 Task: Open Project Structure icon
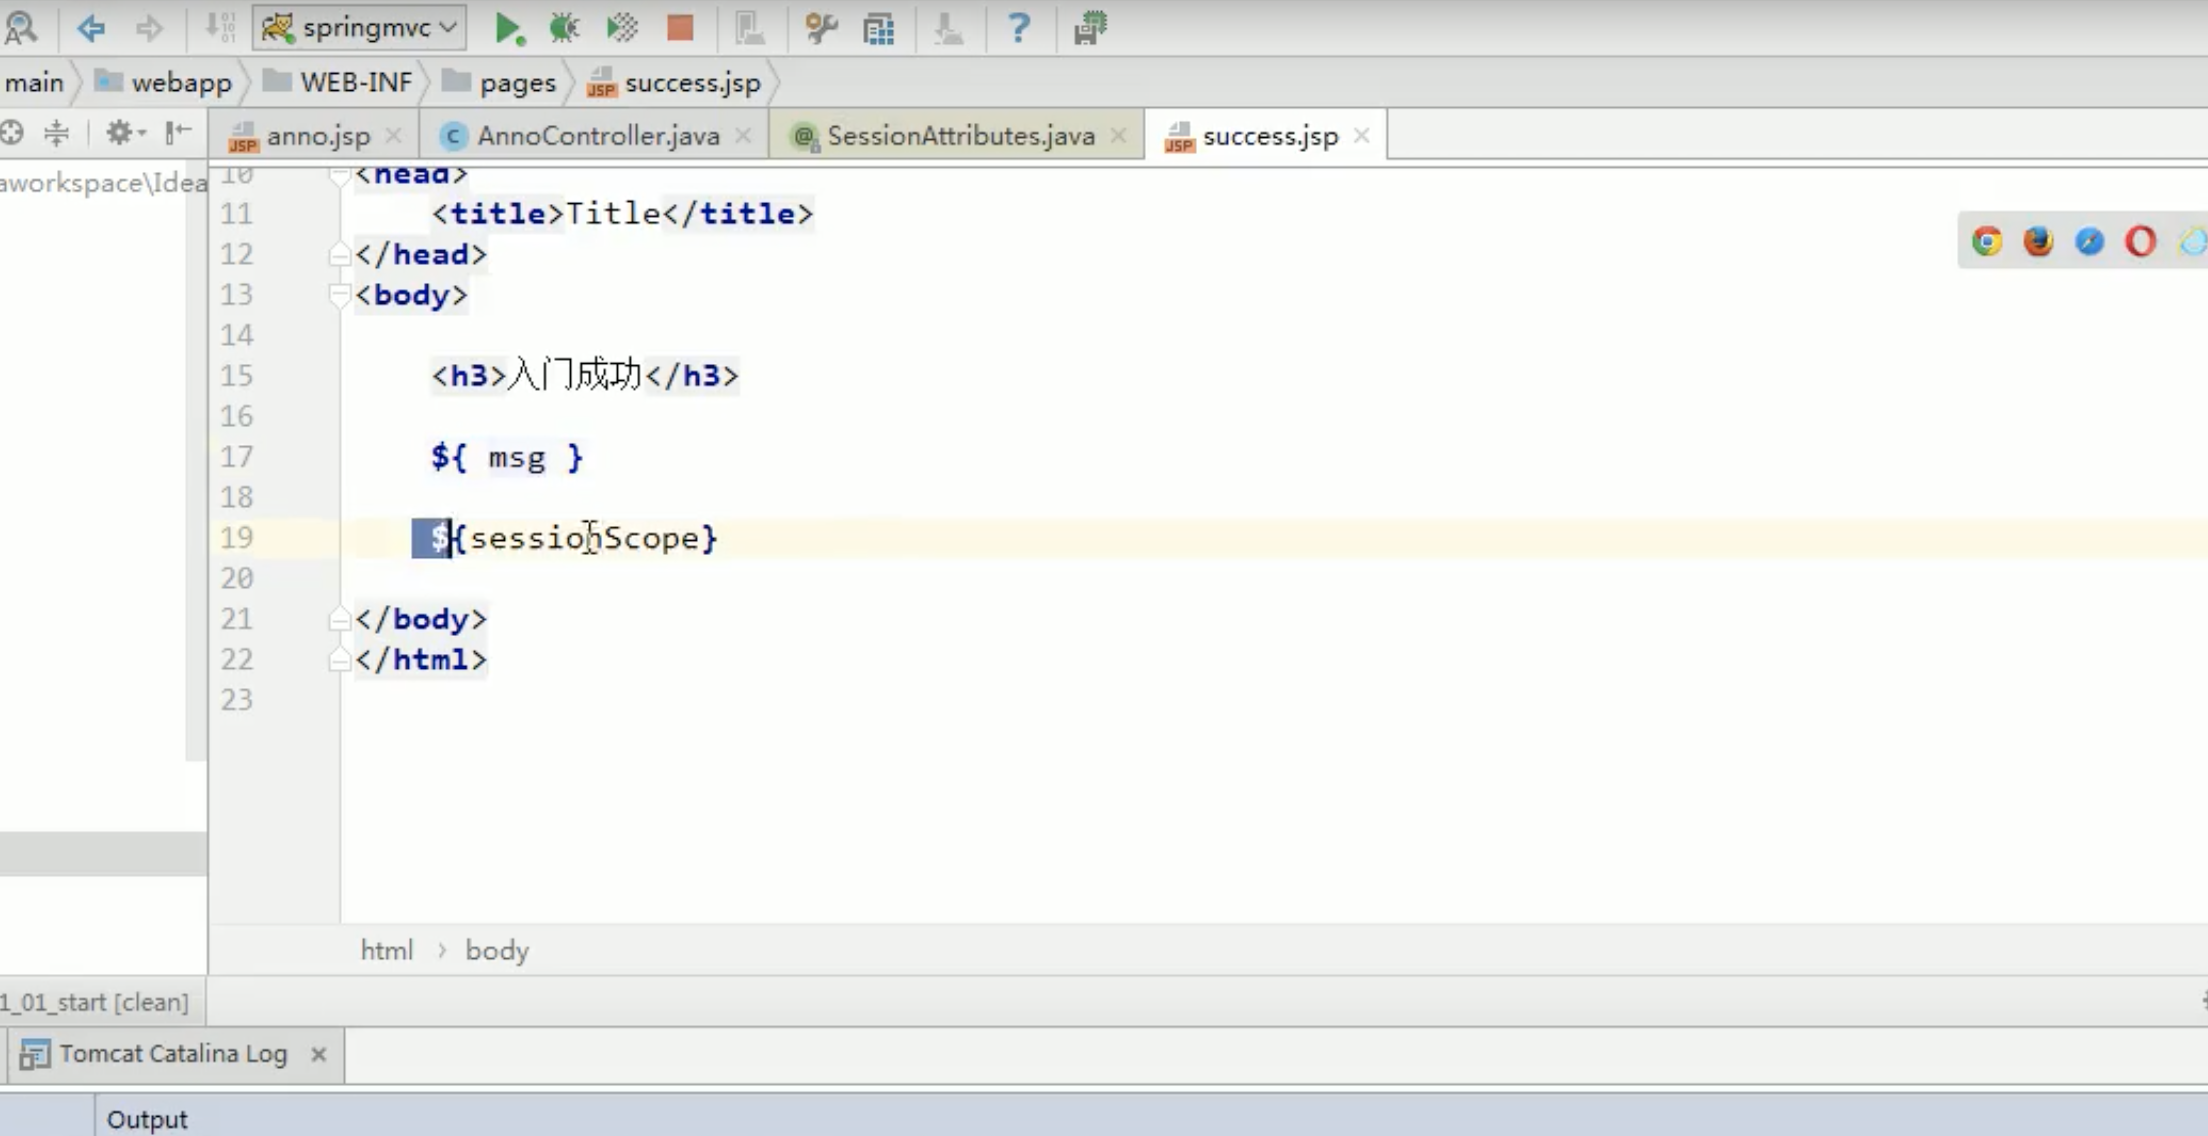click(879, 28)
